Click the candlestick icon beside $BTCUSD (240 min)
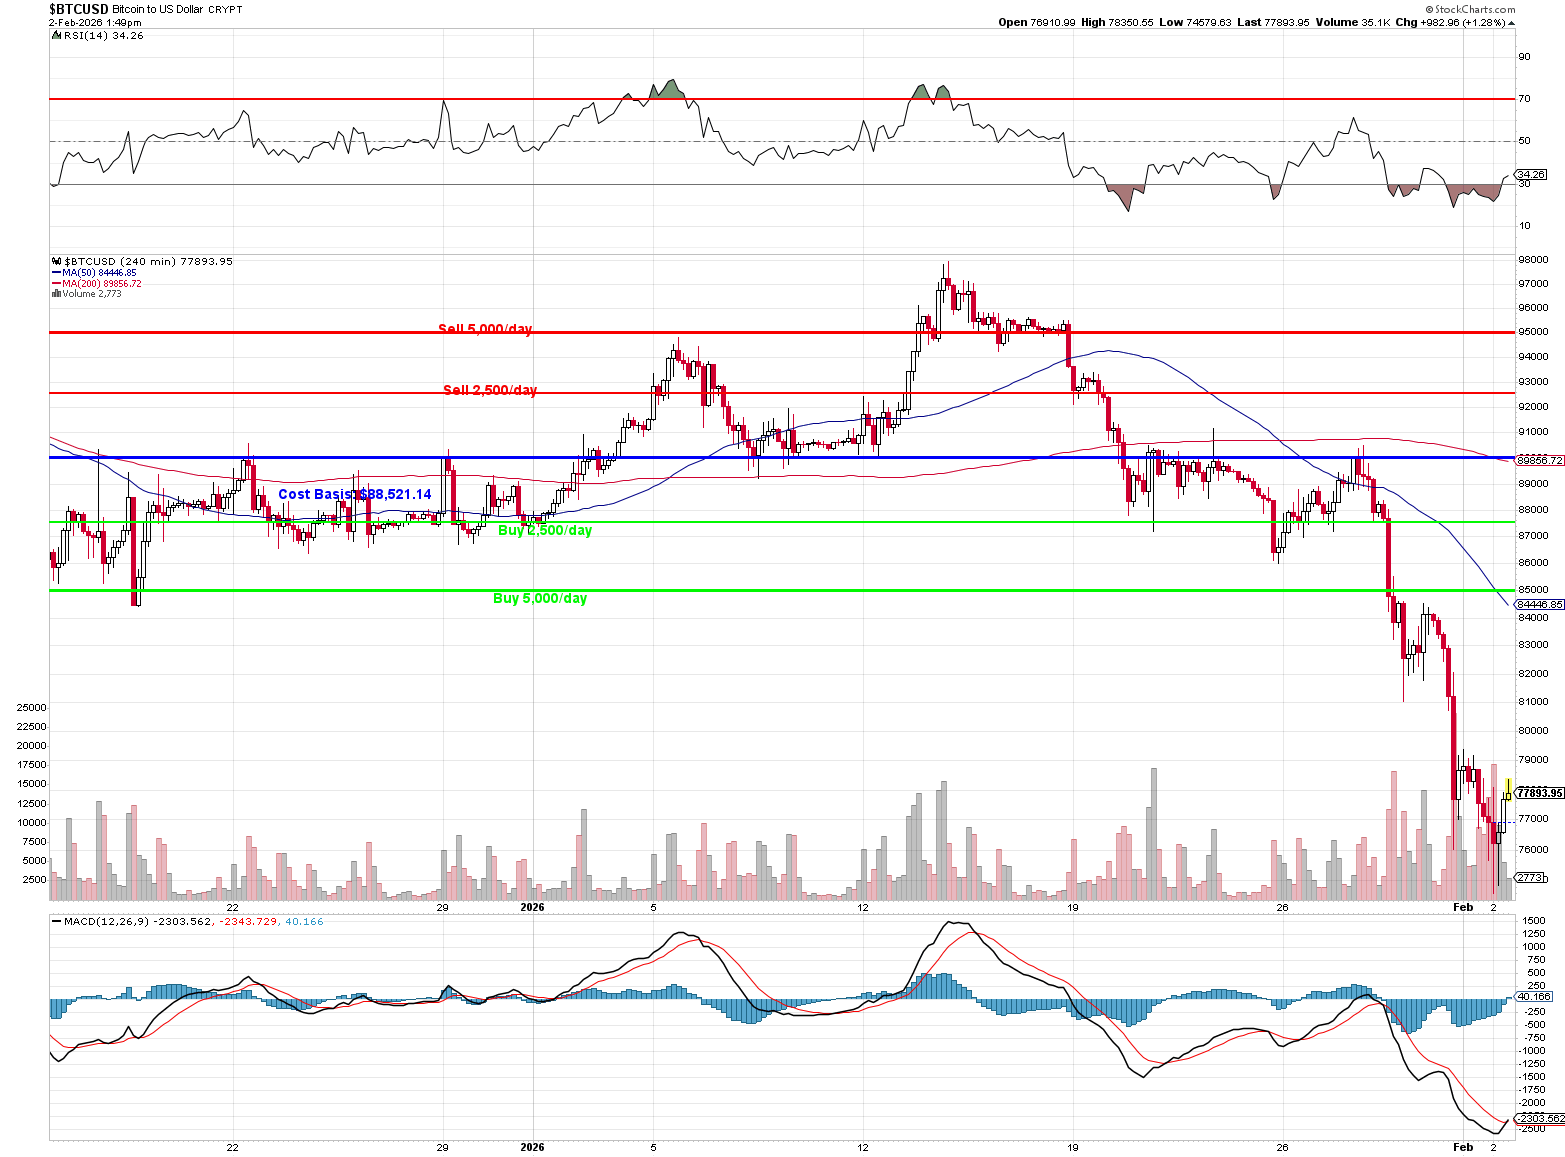Viewport: 1565px width, 1157px height. pyautogui.click(x=57, y=261)
